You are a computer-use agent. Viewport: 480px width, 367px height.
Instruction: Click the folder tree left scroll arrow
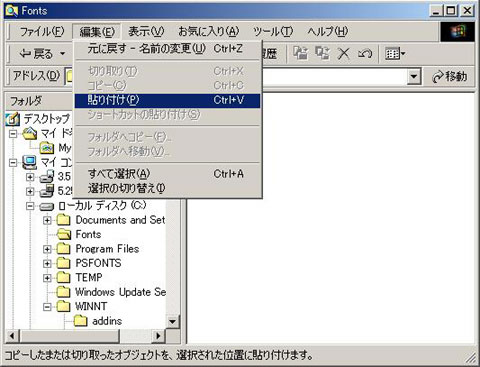coord(12,336)
